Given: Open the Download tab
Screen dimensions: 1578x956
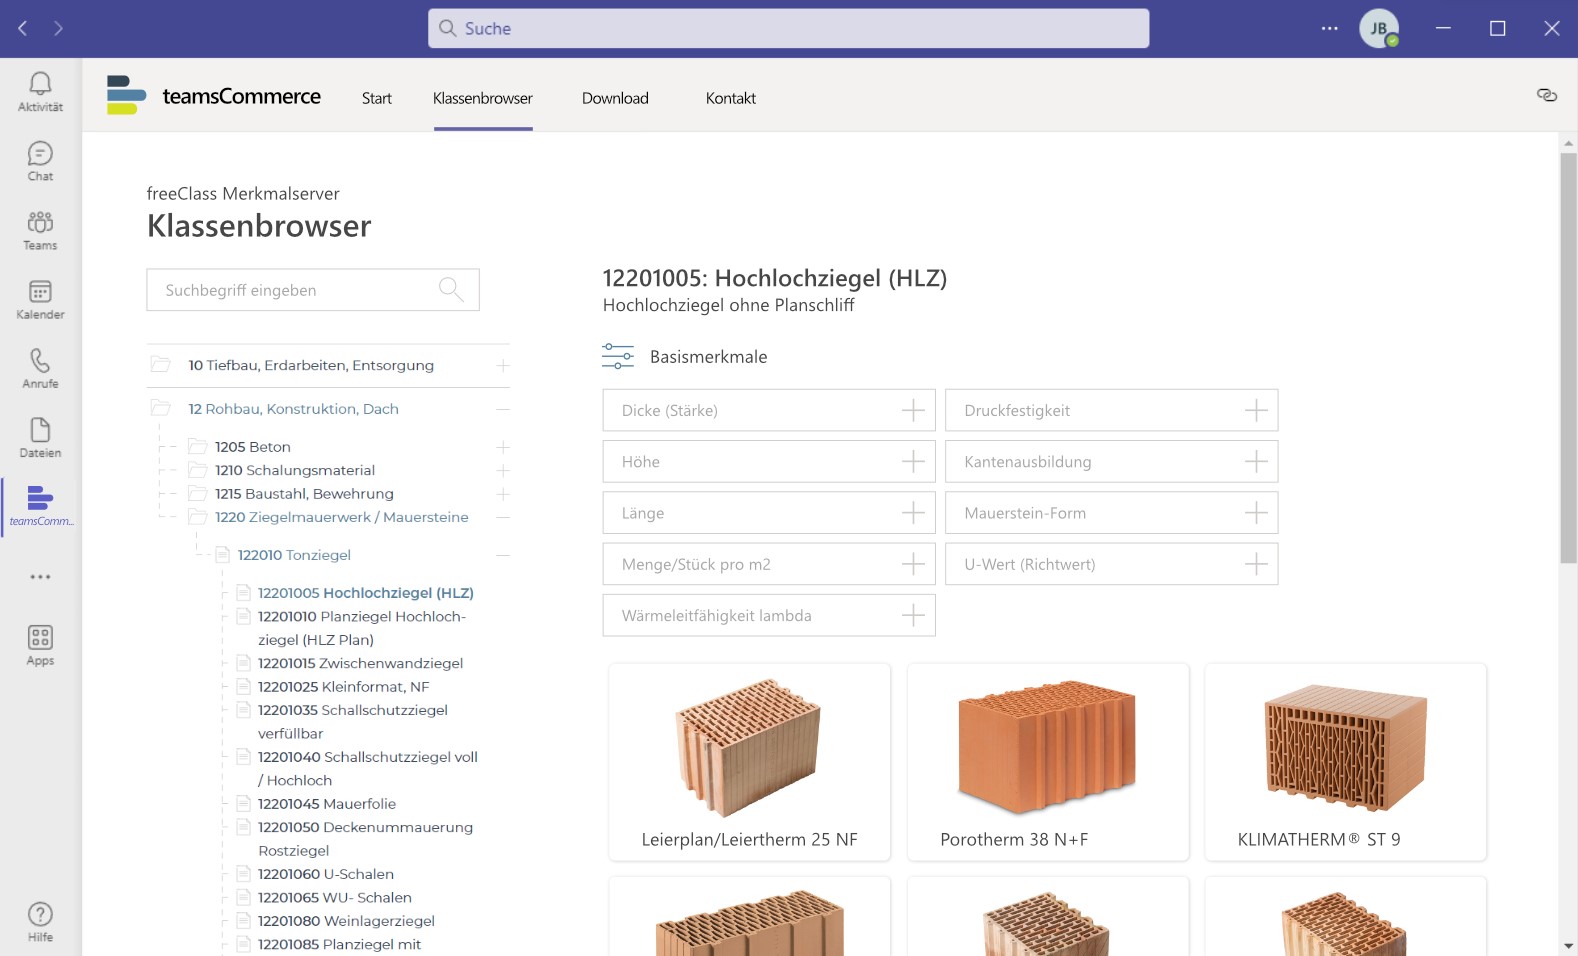Looking at the screenshot, I should pos(615,98).
